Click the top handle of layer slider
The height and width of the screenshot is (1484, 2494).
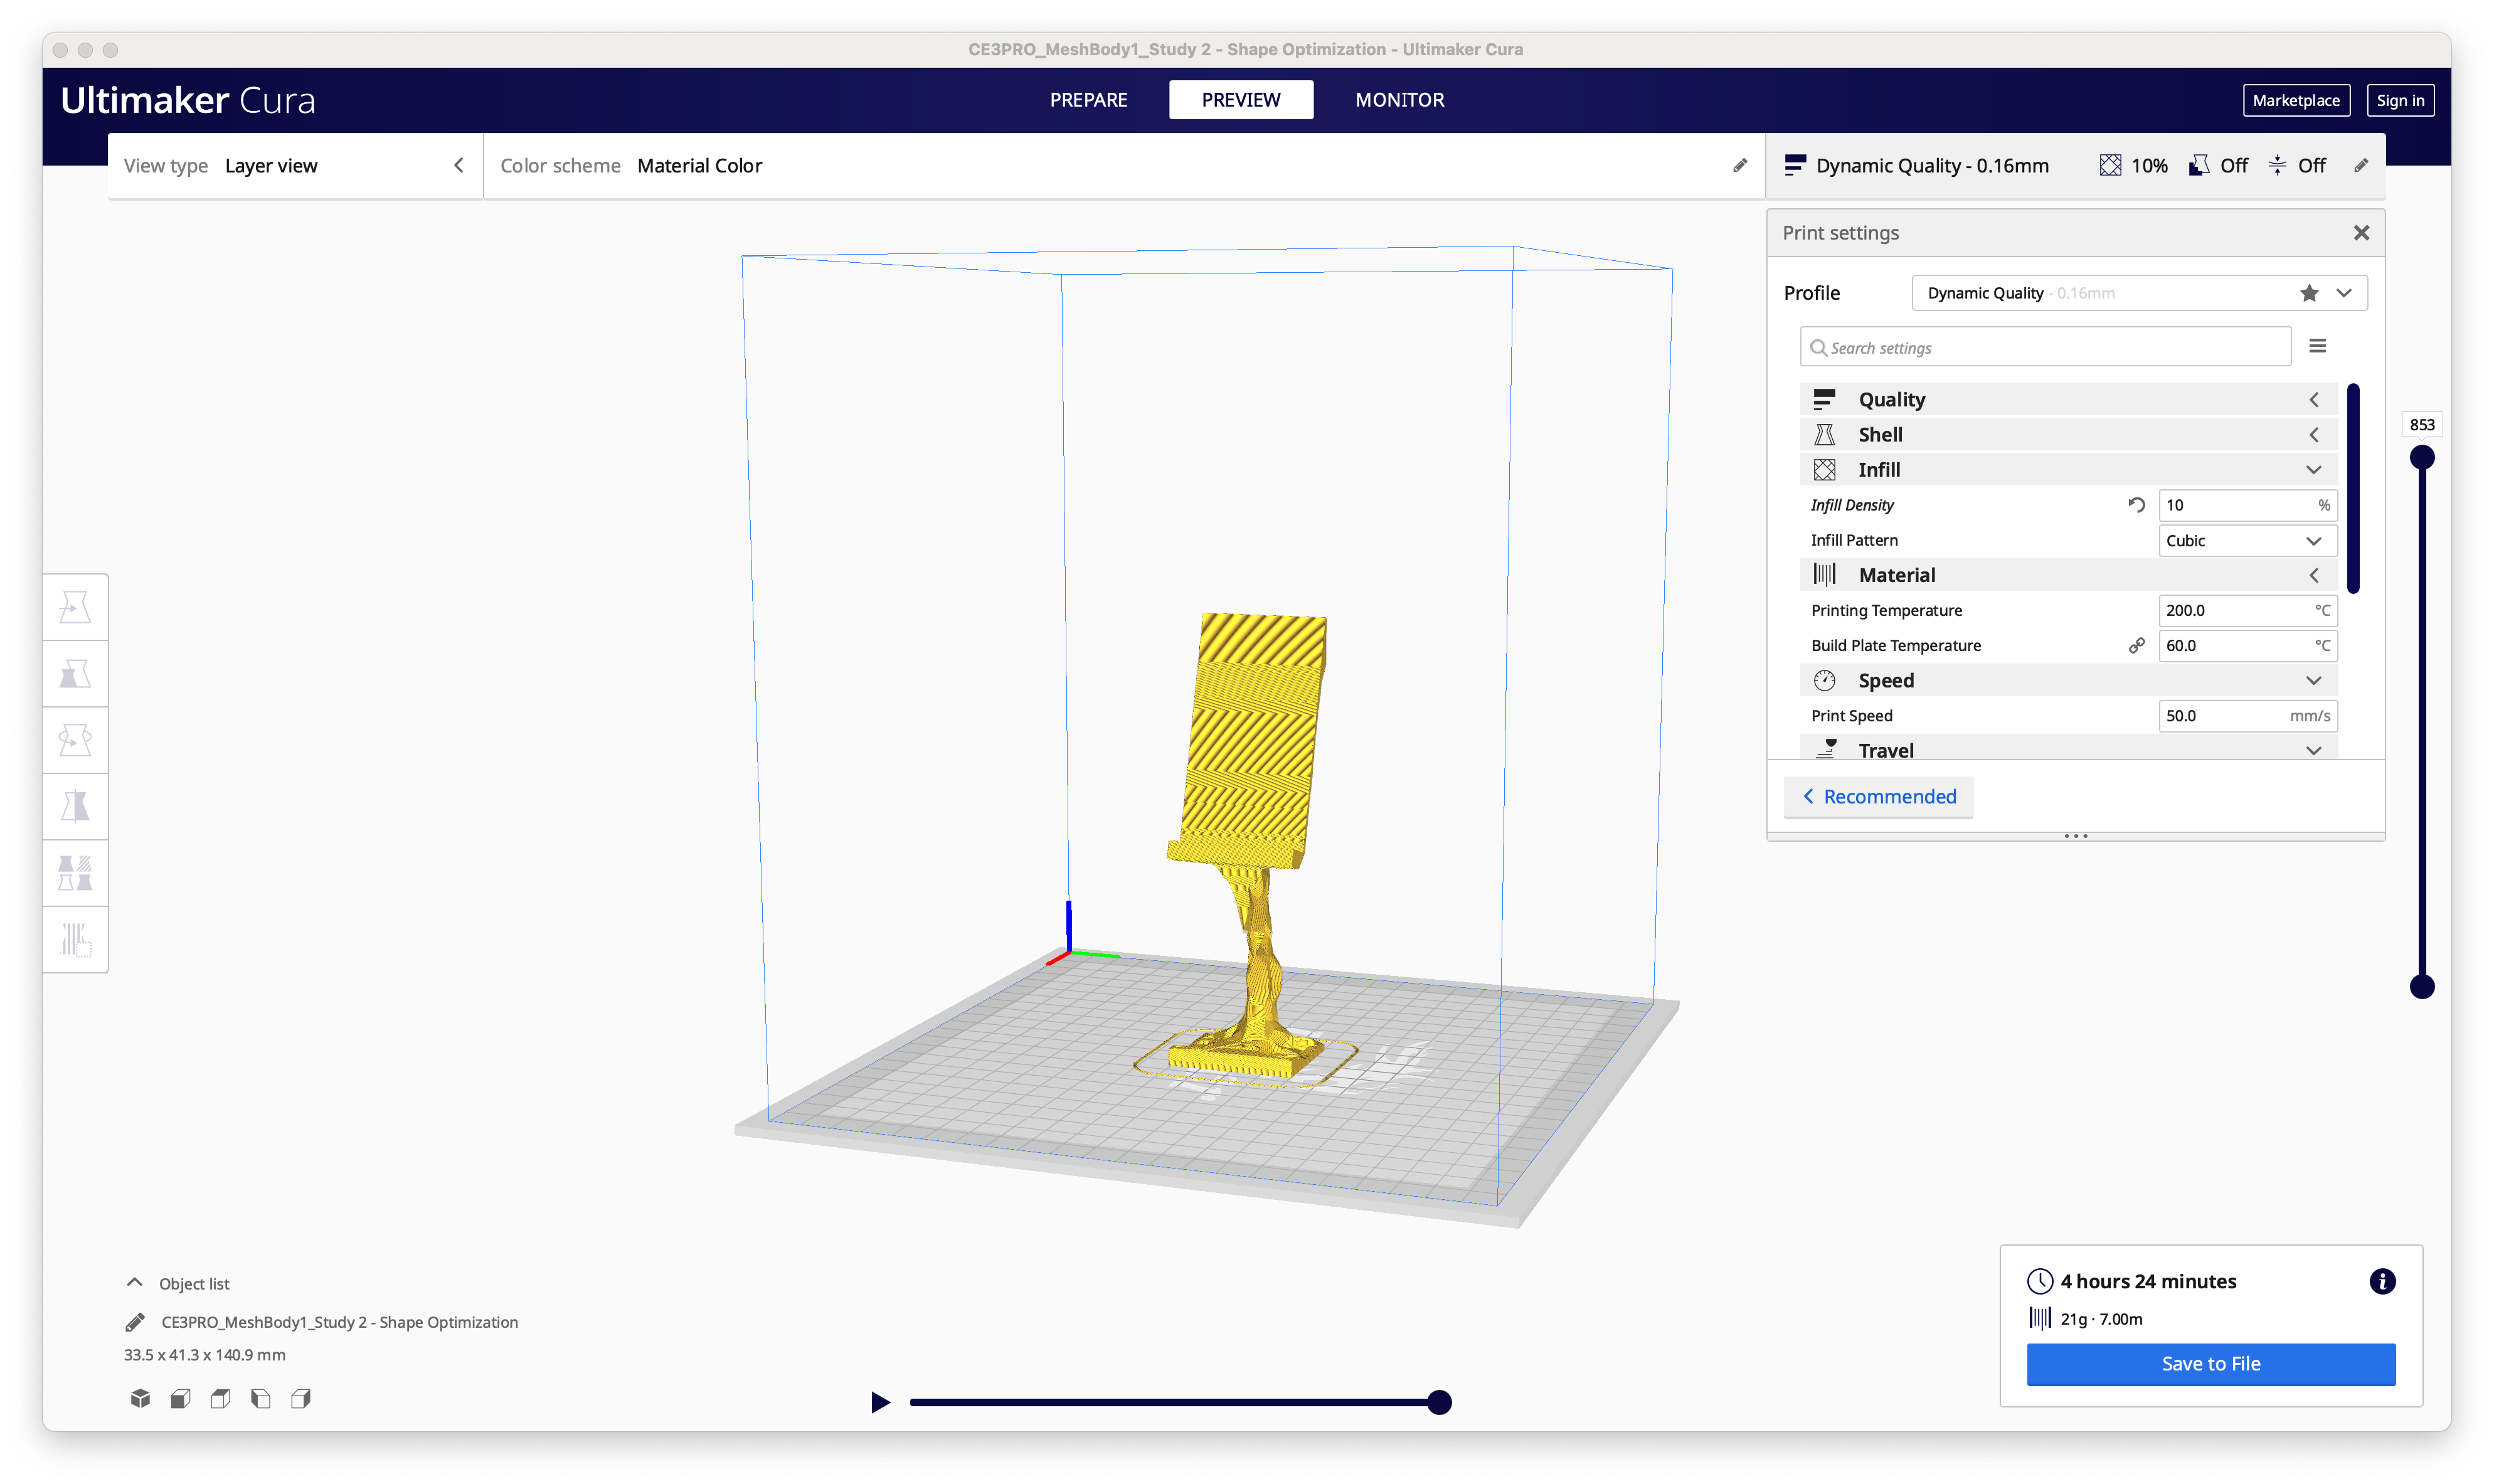[2421, 458]
